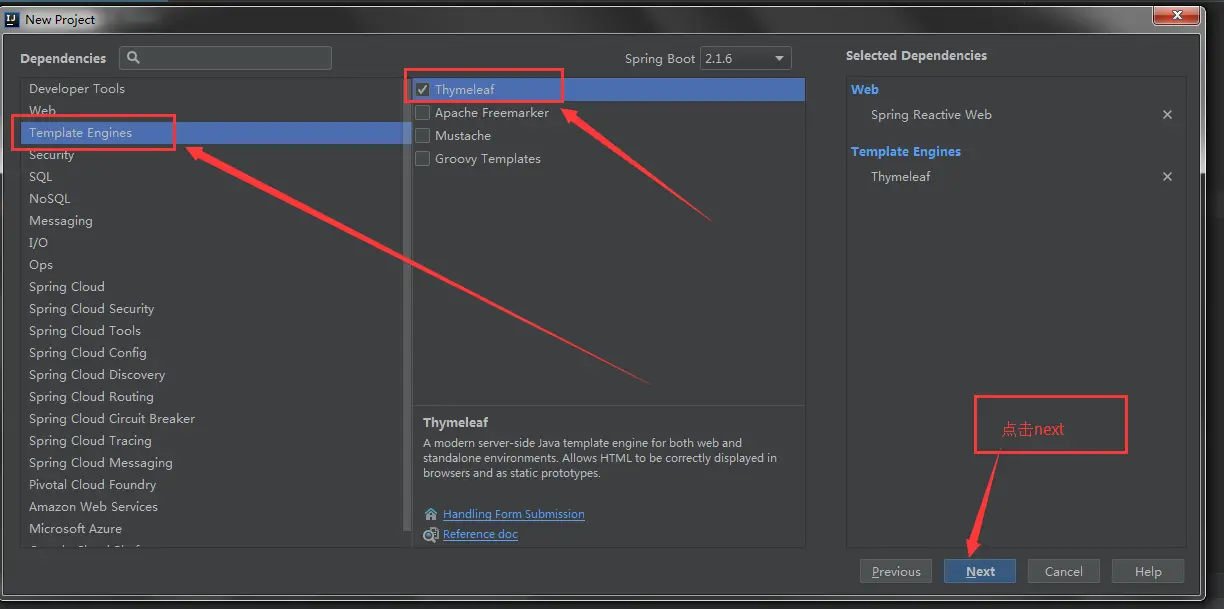The height and width of the screenshot is (609, 1224).
Task: Cancel the New Project wizard
Action: (x=1064, y=572)
